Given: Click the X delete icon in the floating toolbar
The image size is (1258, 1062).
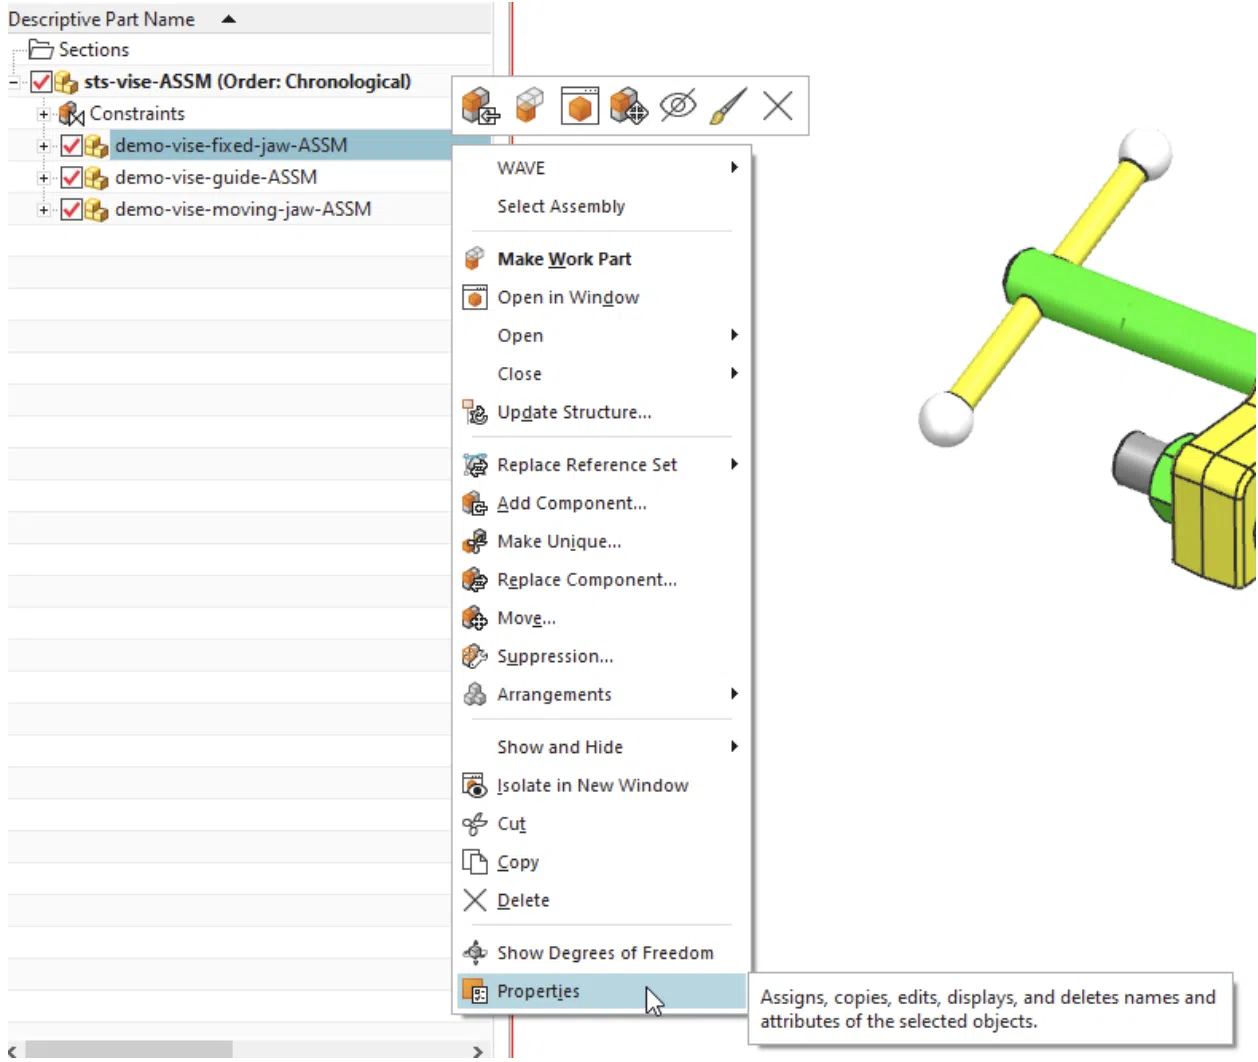Looking at the screenshot, I should (777, 105).
